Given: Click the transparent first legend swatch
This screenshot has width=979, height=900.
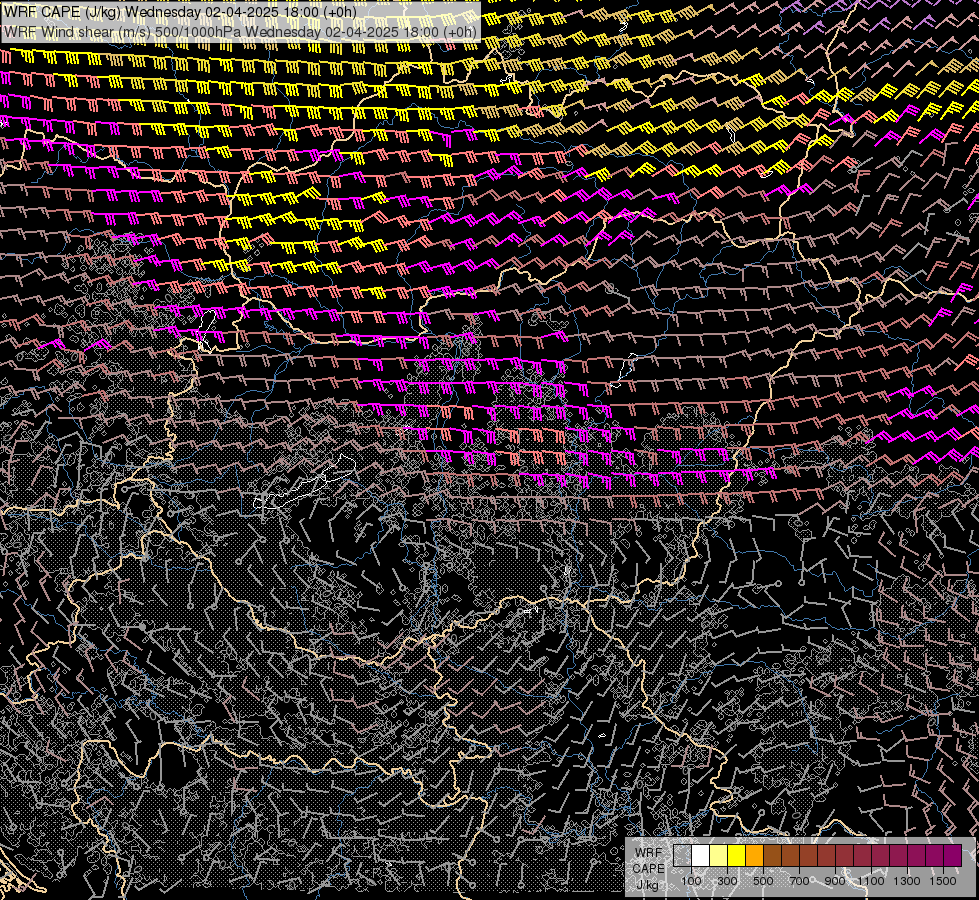Looking at the screenshot, I should coord(682,855).
